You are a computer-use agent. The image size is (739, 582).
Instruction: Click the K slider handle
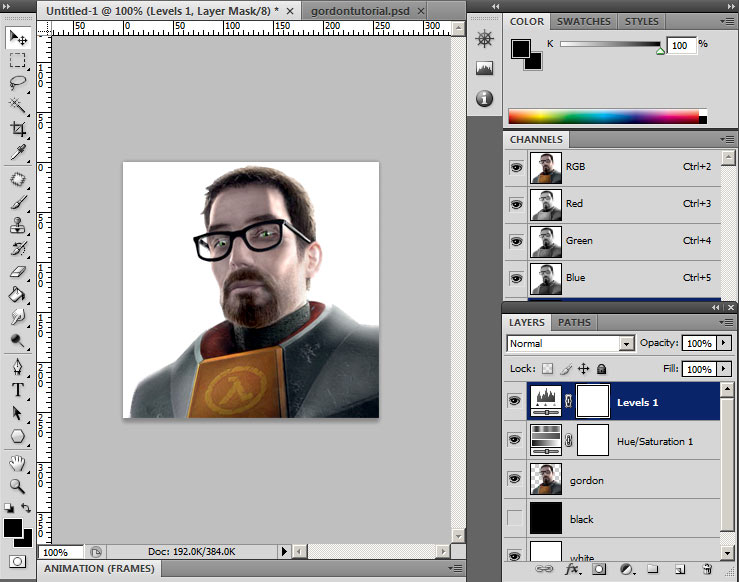pos(660,51)
